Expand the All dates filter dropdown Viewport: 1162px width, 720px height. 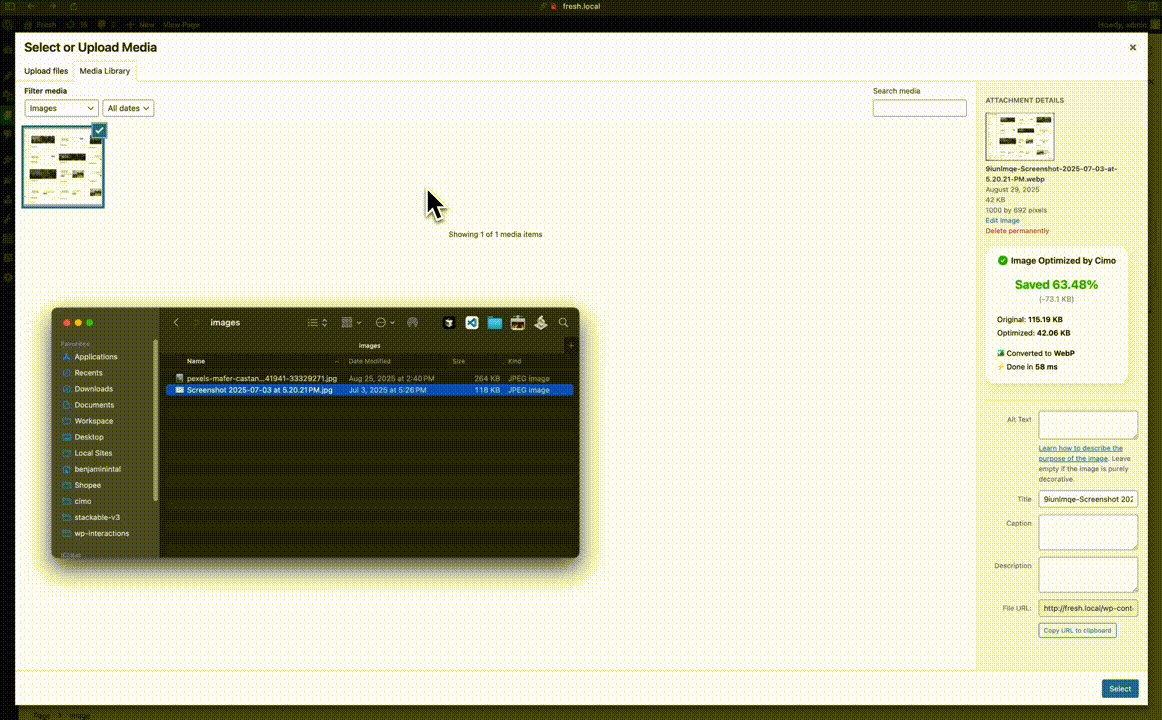(x=128, y=108)
